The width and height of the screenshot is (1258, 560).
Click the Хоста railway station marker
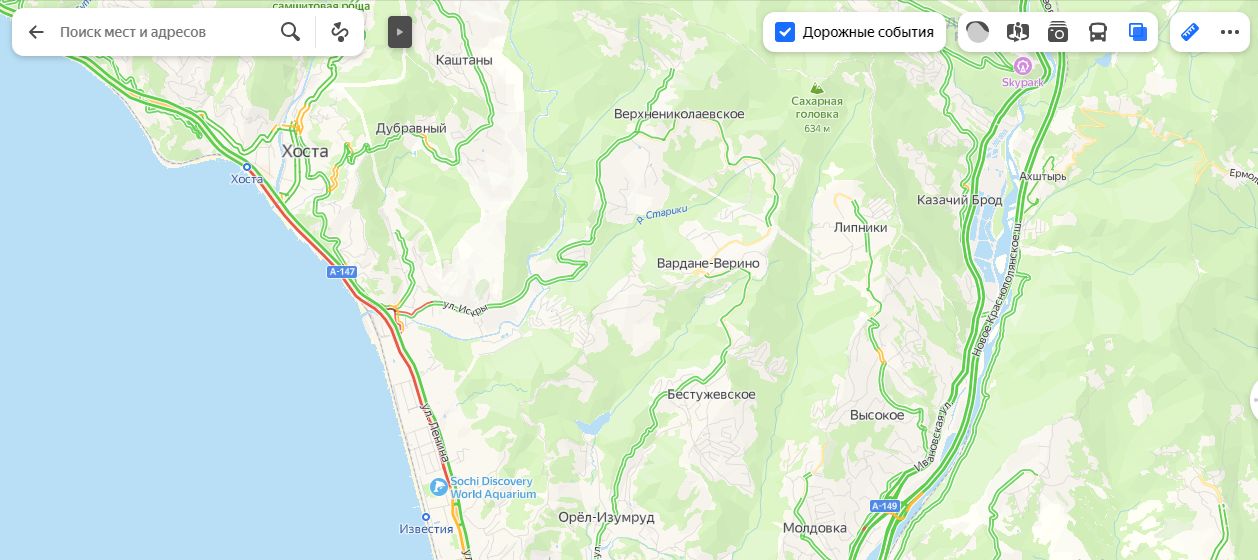247,167
